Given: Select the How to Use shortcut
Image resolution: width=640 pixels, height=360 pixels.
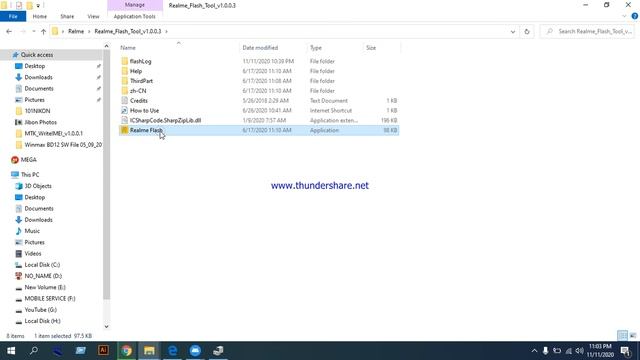Looking at the screenshot, I should coord(144,110).
